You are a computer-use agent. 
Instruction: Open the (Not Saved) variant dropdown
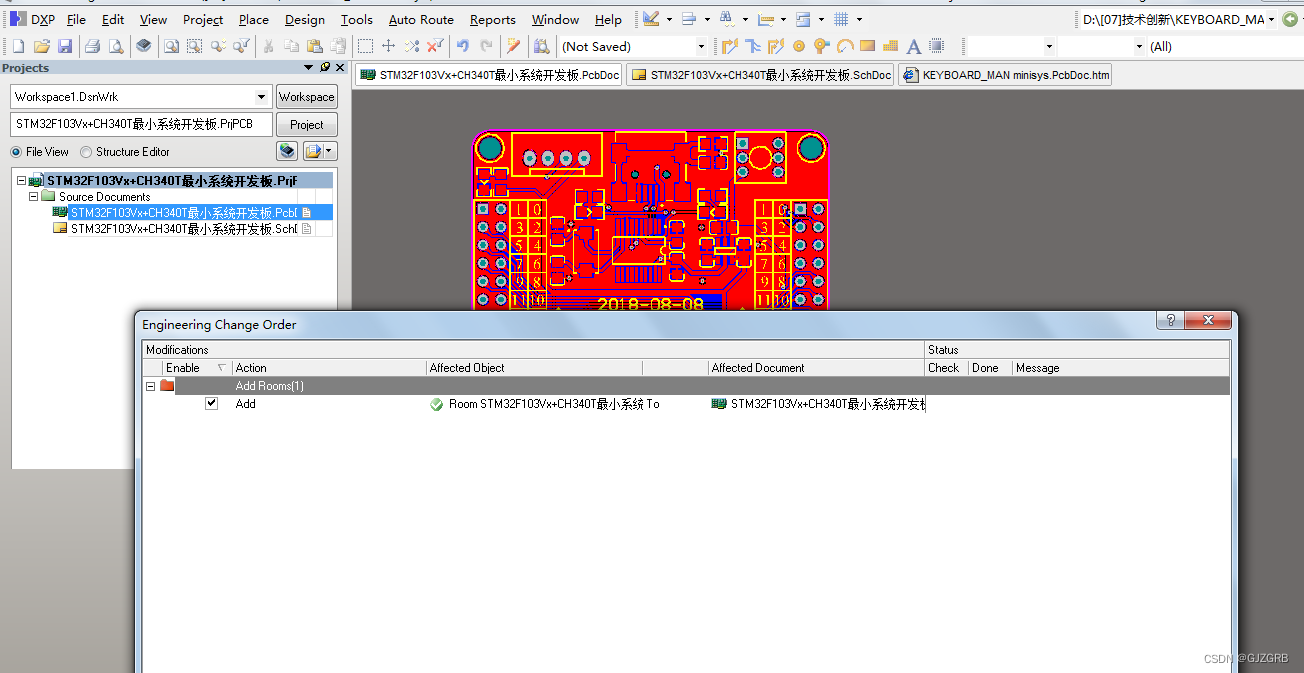point(700,46)
